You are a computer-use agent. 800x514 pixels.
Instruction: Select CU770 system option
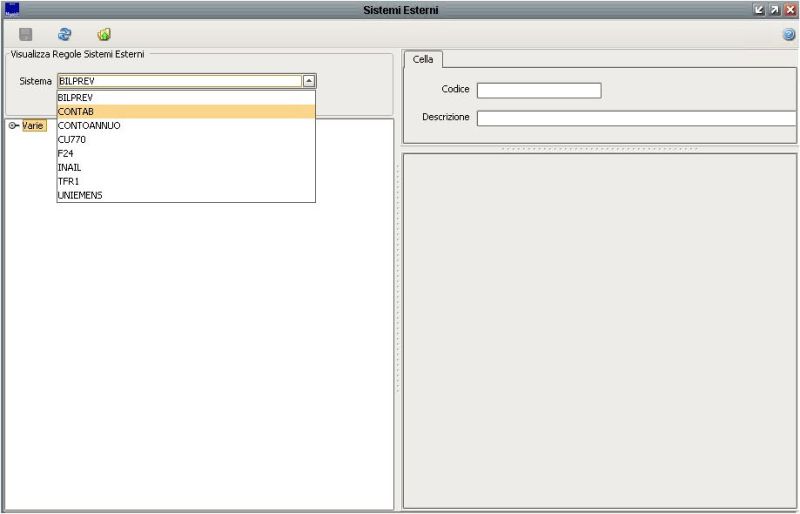click(72, 139)
